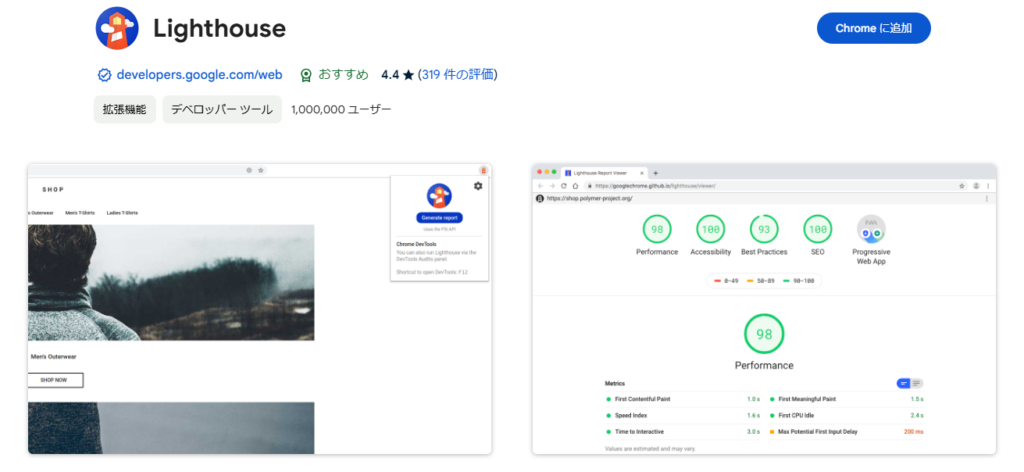Click the Max Potential First Input Delay row
The image size is (1024, 472).
846,432
